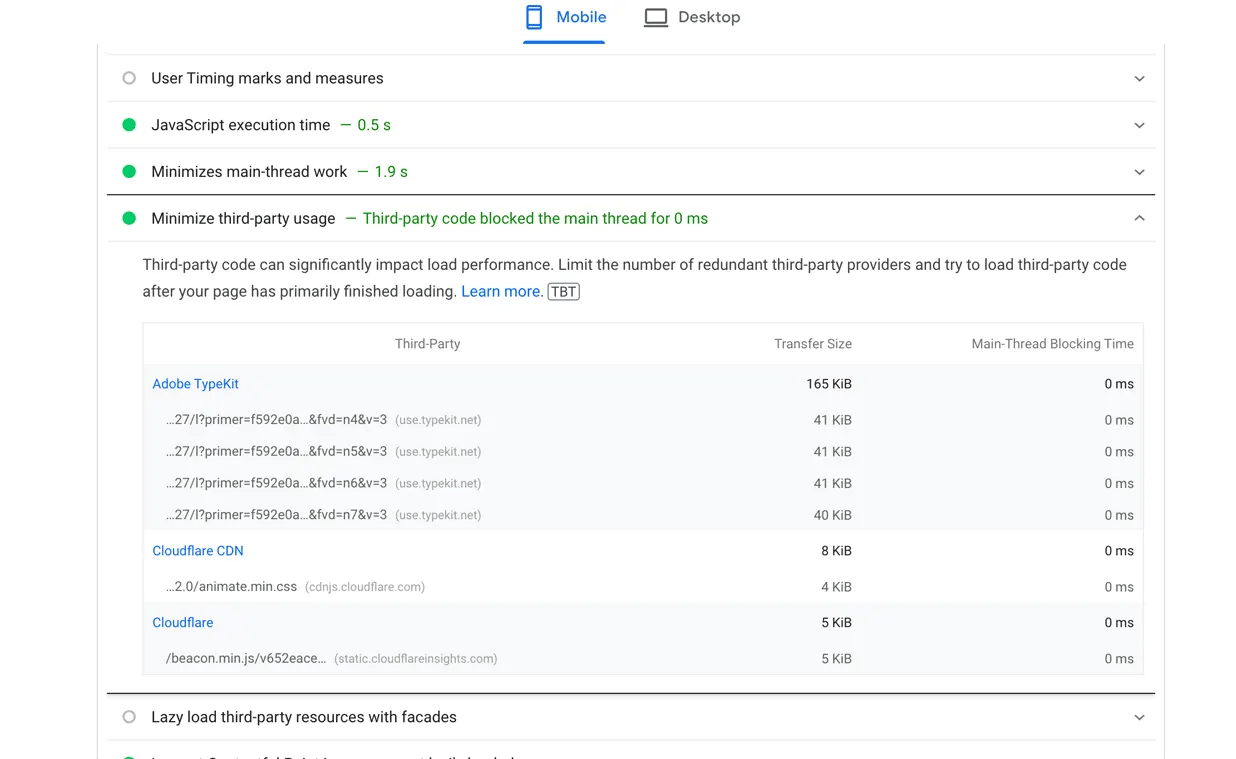This screenshot has height=759, width=1236.
Task: Click Adobe TypeKit 0 ms blocking time
Action: pyautogui.click(x=1119, y=384)
